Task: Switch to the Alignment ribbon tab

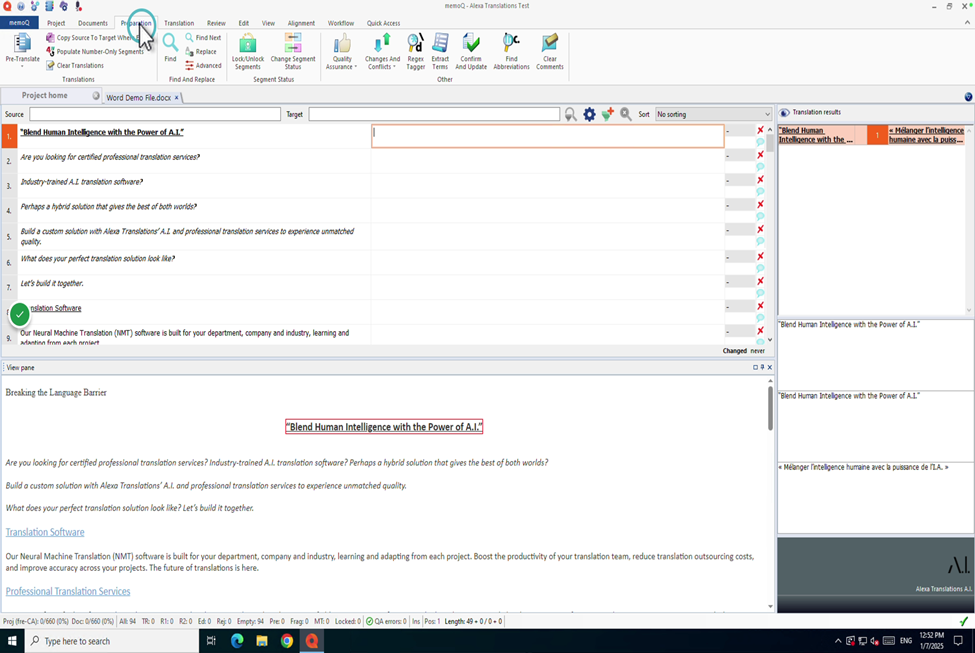Action: click(x=301, y=23)
